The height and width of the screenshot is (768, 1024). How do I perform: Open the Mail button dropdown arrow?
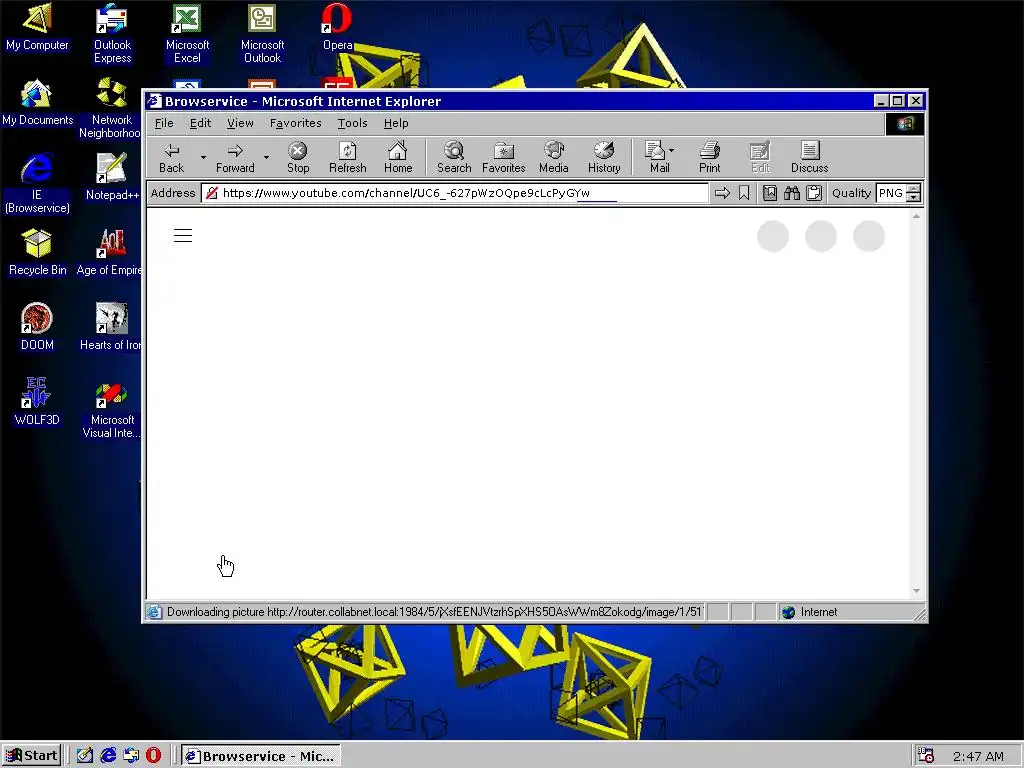click(672, 151)
